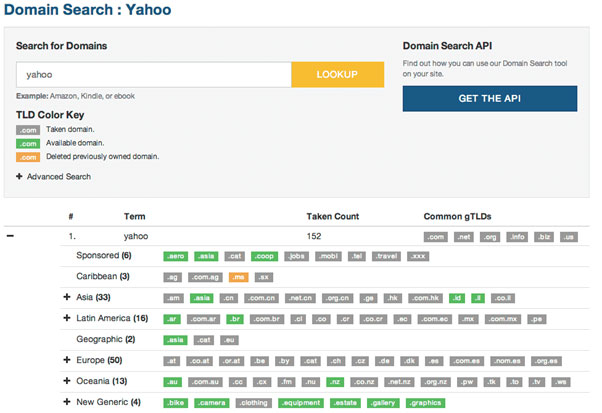Image resolution: width=602 pixels, height=413 pixels.
Task: Click the gray Taken domain swatch
Action: pyautogui.click(x=28, y=130)
